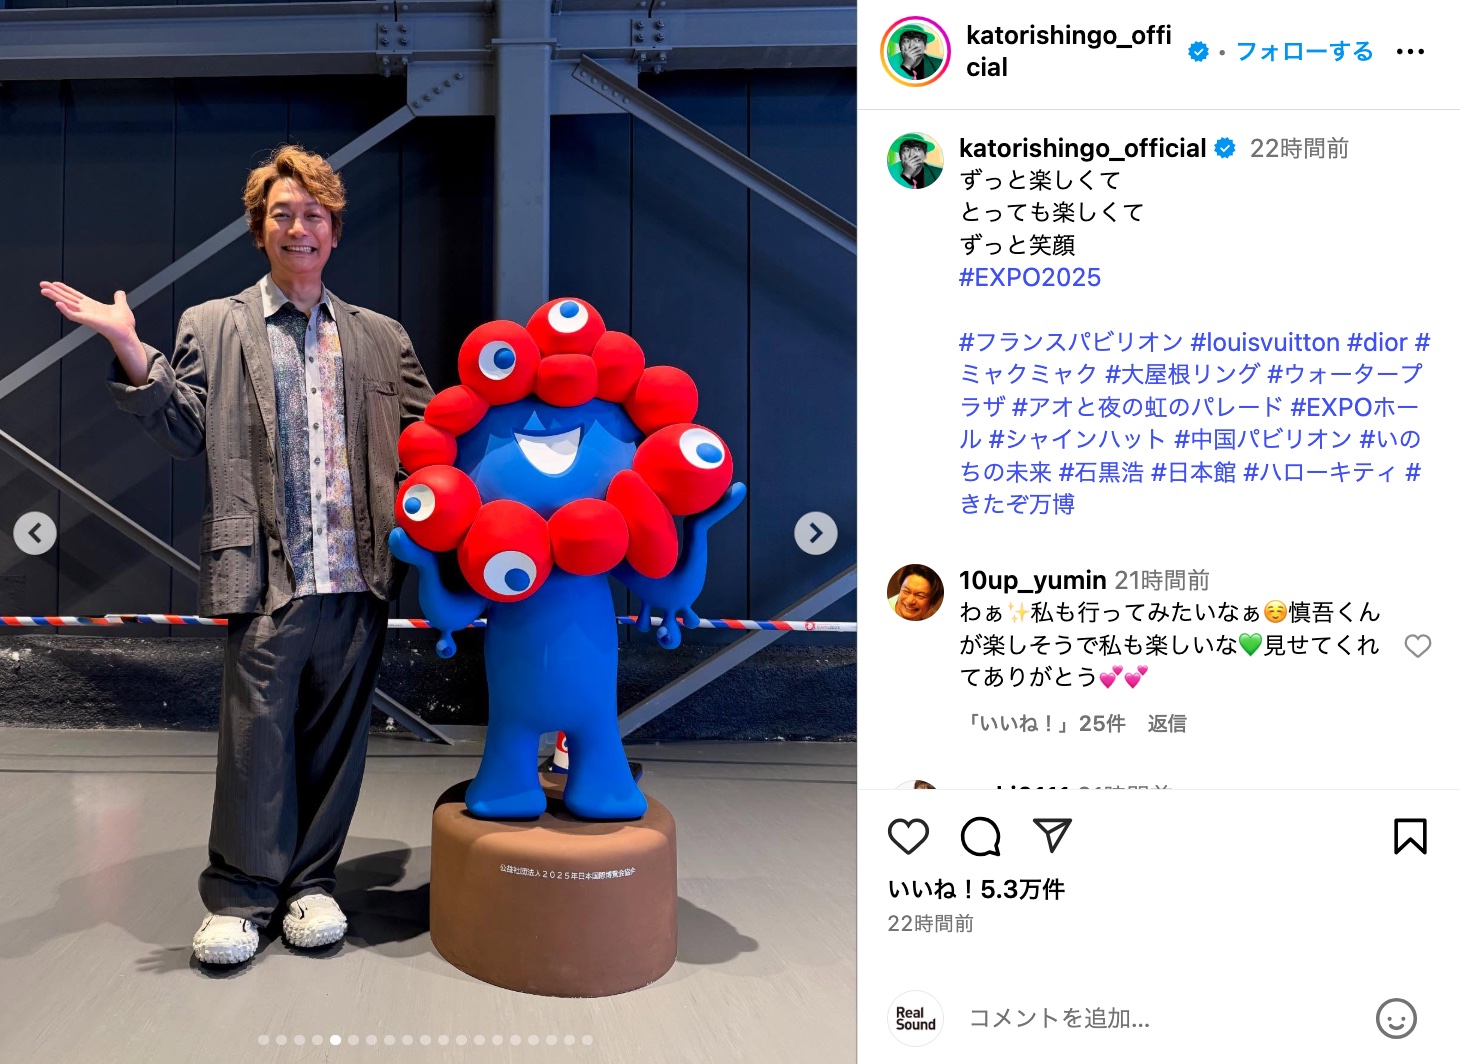Click the フォローする follow button
Viewport: 1460px width, 1064px height.
pos(1304,51)
